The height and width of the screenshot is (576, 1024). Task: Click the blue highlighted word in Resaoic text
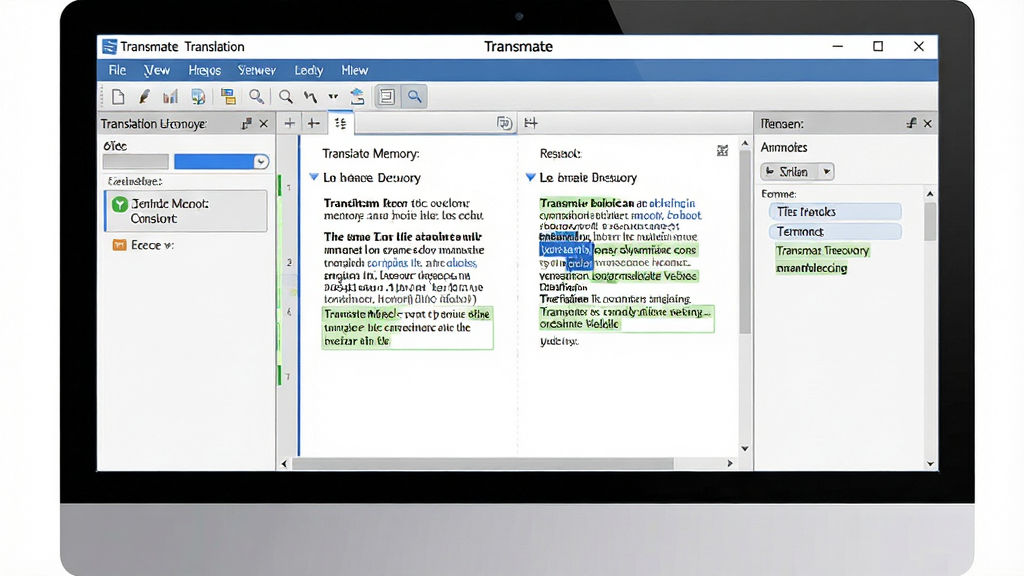coord(566,250)
